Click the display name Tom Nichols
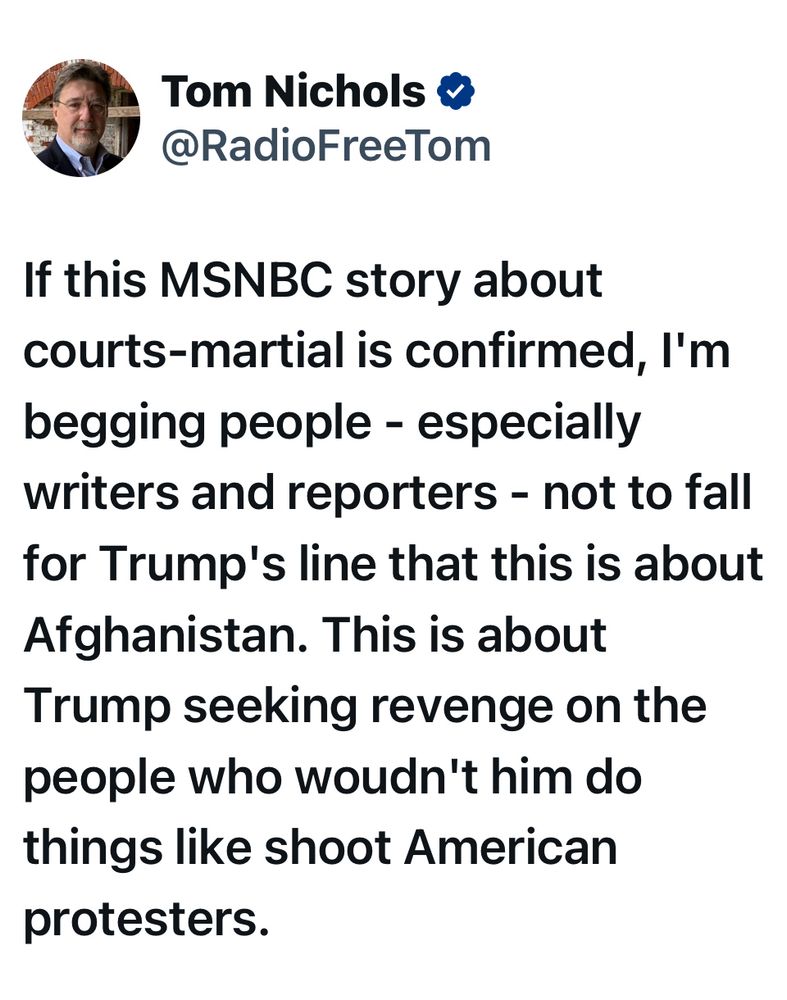 coord(293,93)
